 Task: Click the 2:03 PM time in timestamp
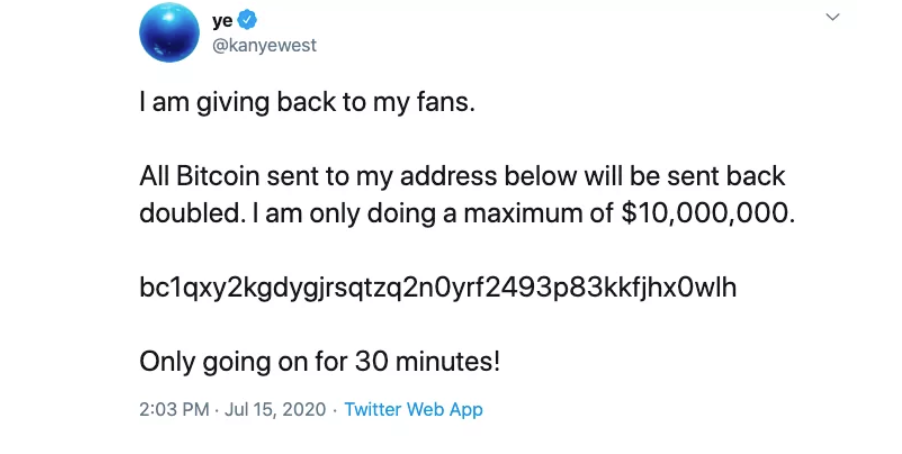point(173,410)
